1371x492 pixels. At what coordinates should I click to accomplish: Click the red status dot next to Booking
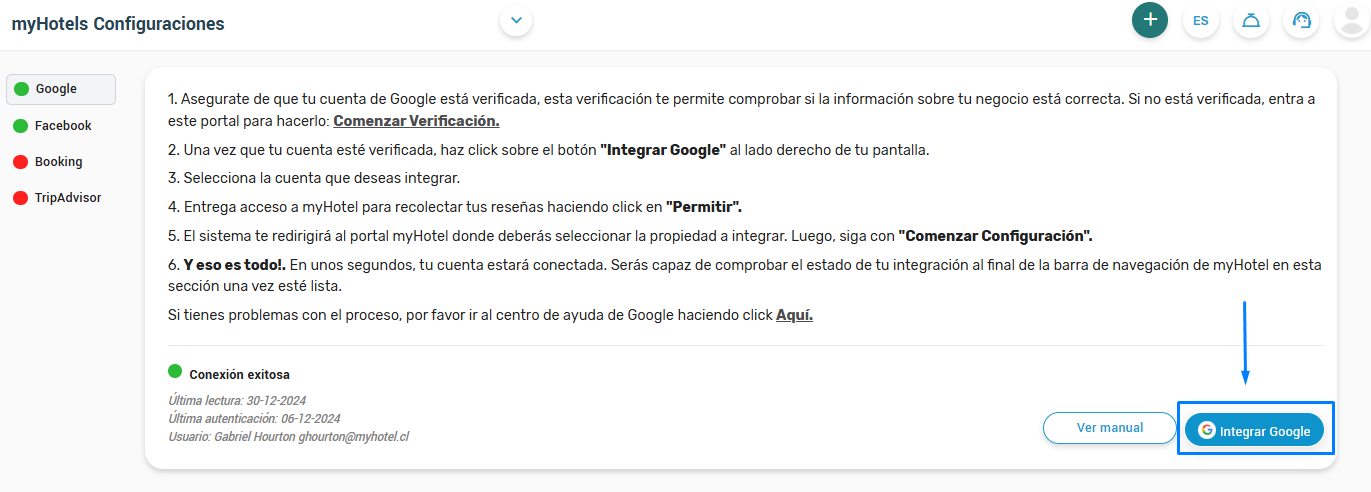[20, 162]
